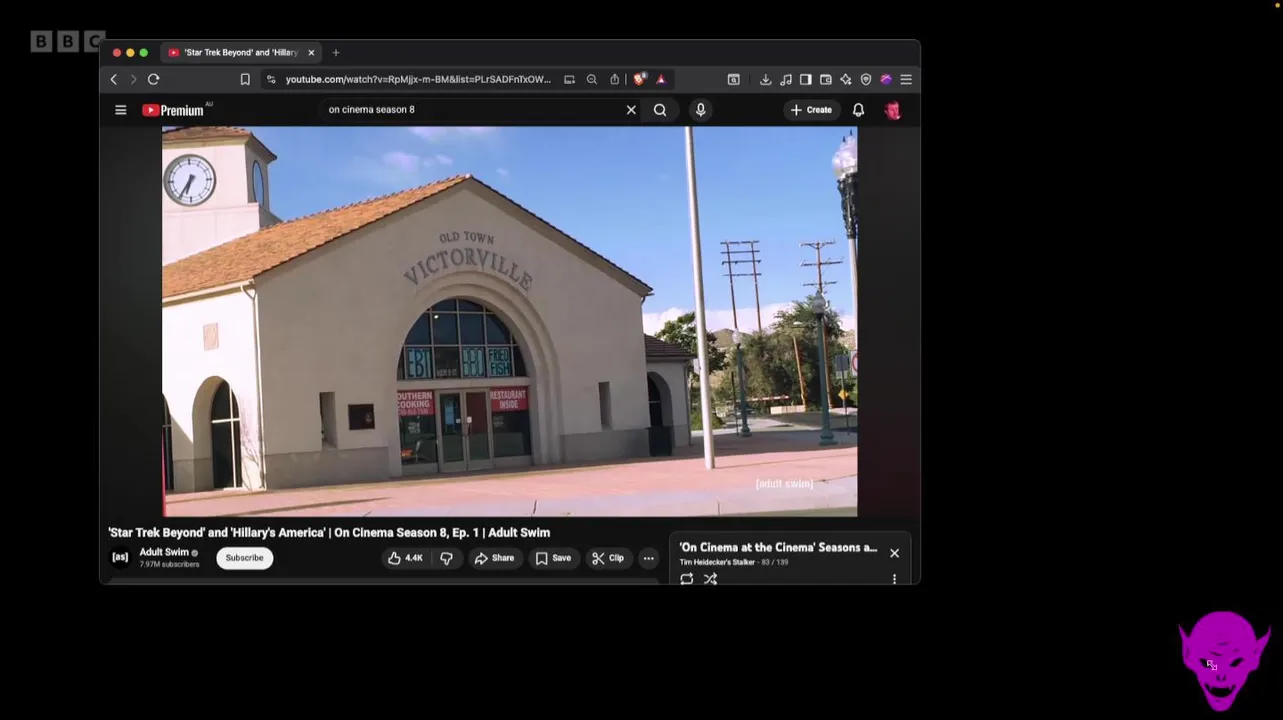Open the Adult Swim channel name
The width and height of the screenshot is (1283, 720).
[x=164, y=552]
